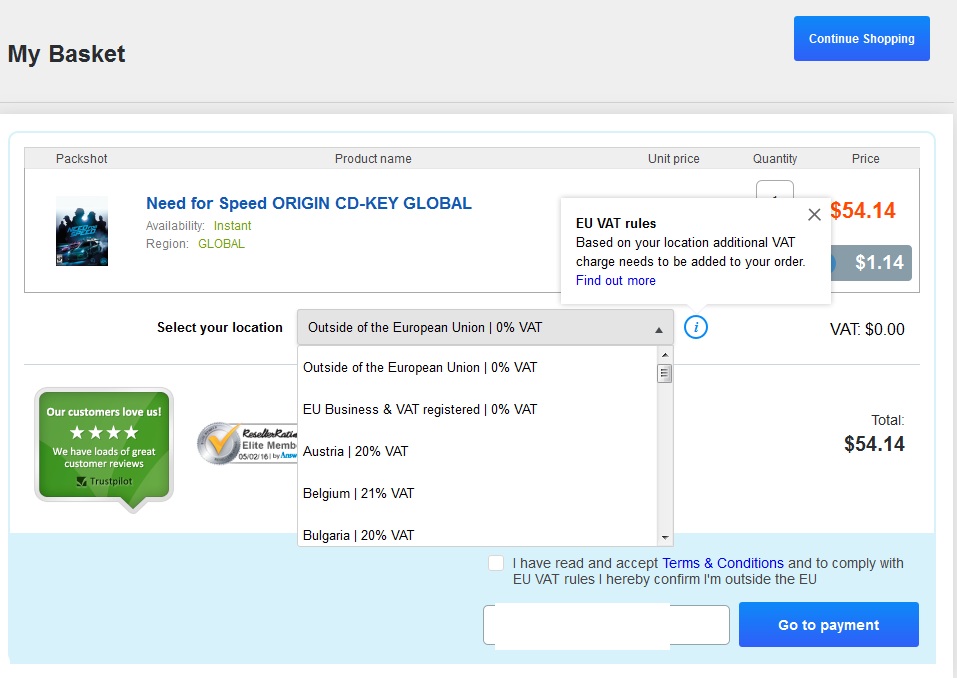
Task: Select EU Business & VAT registered option
Action: point(477,409)
